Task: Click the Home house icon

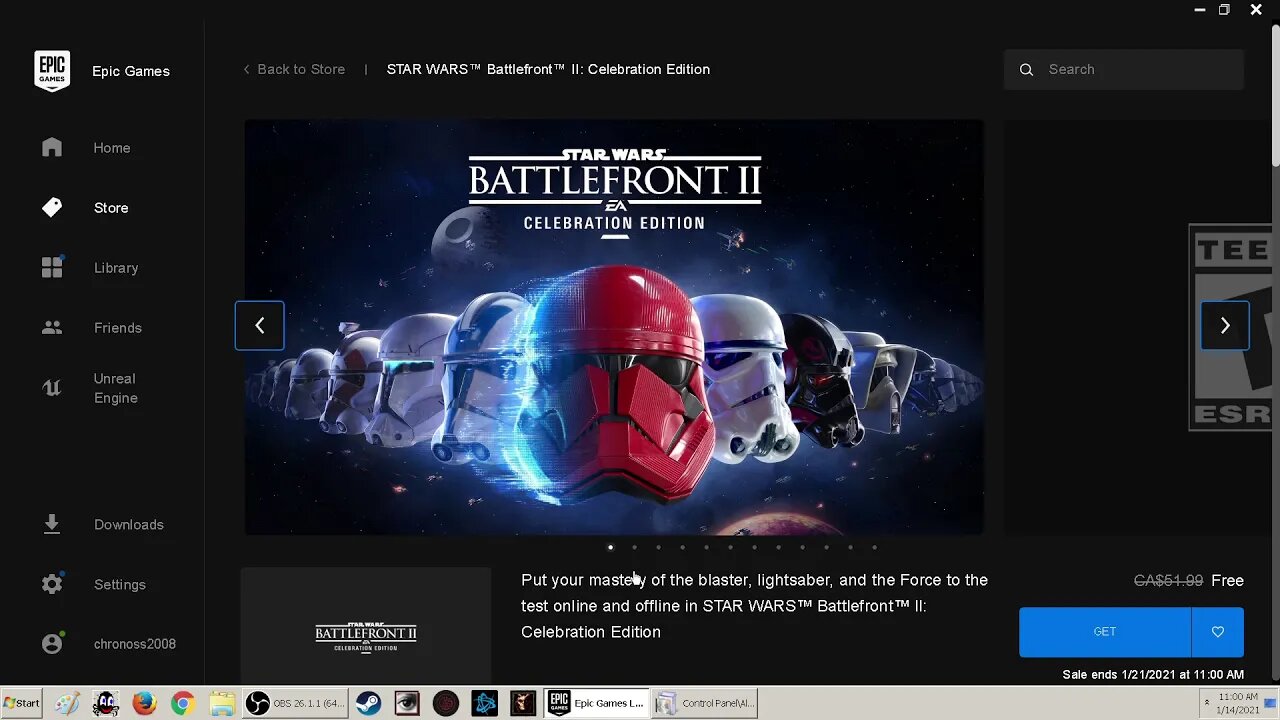Action: pyautogui.click(x=52, y=148)
